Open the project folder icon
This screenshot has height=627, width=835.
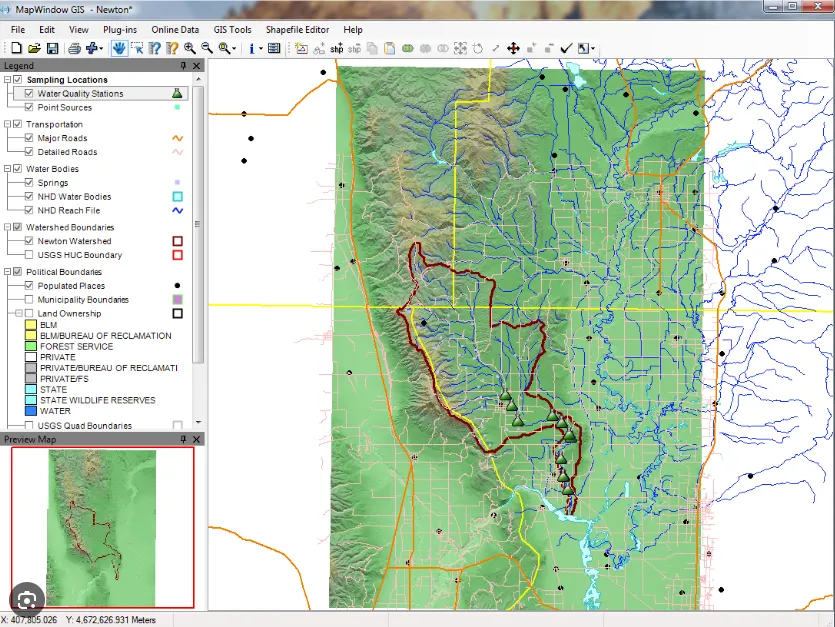(34, 48)
